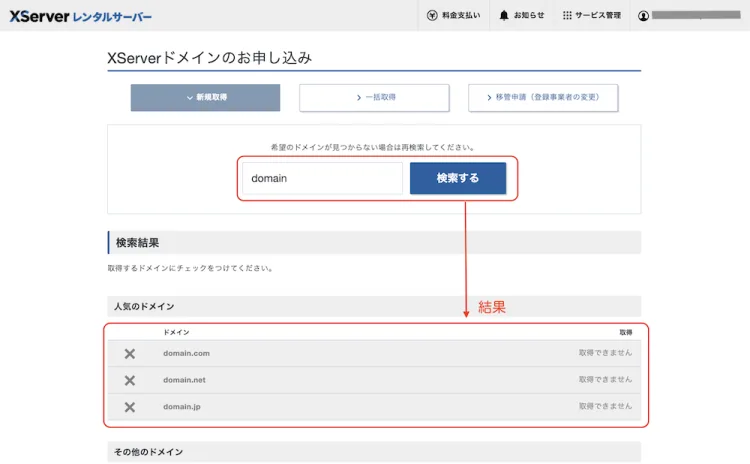750x464 pixels.
Task: Click the X icon for domain.net
Action: 130,380
